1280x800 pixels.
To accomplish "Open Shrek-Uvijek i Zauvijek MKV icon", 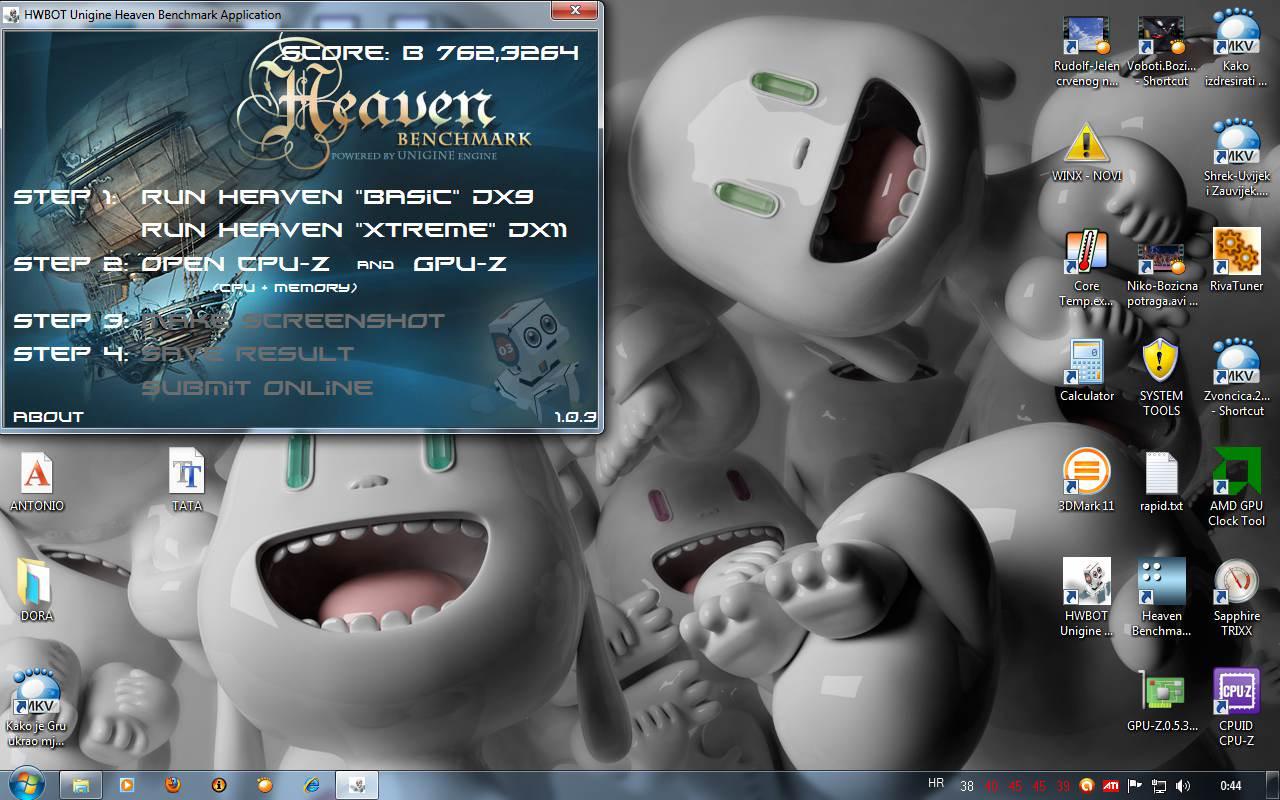I will 1236,157.
